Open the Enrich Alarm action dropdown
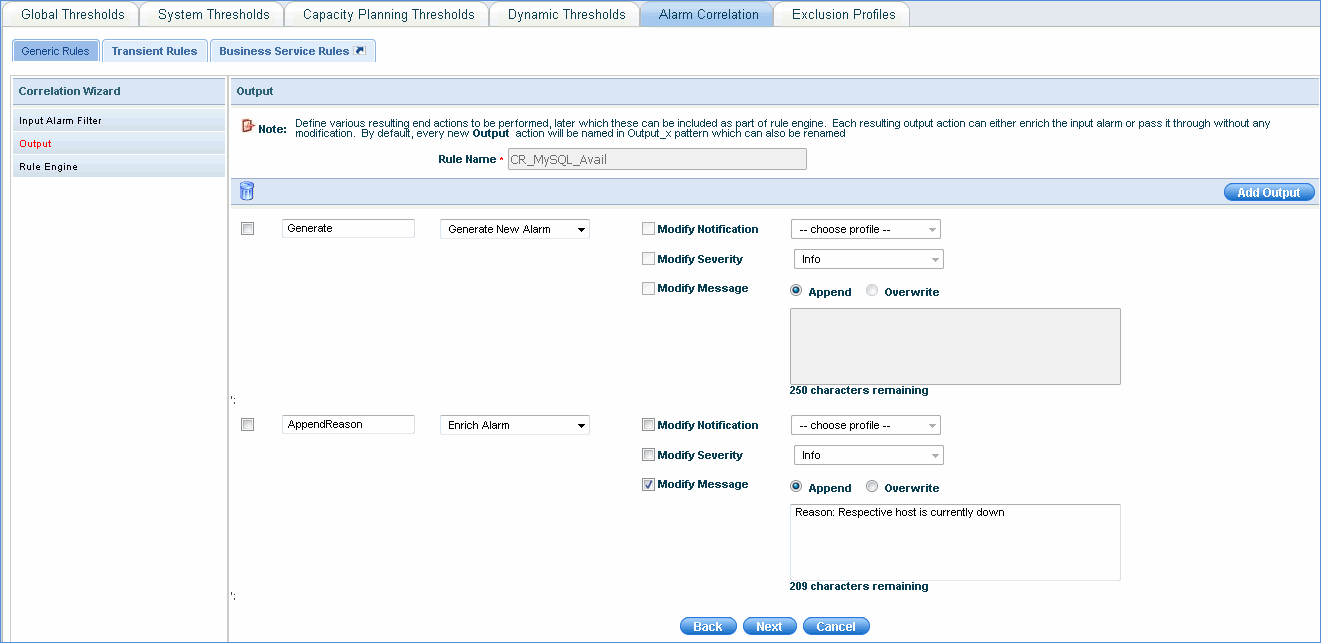 pyautogui.click(x=515, y=426)
